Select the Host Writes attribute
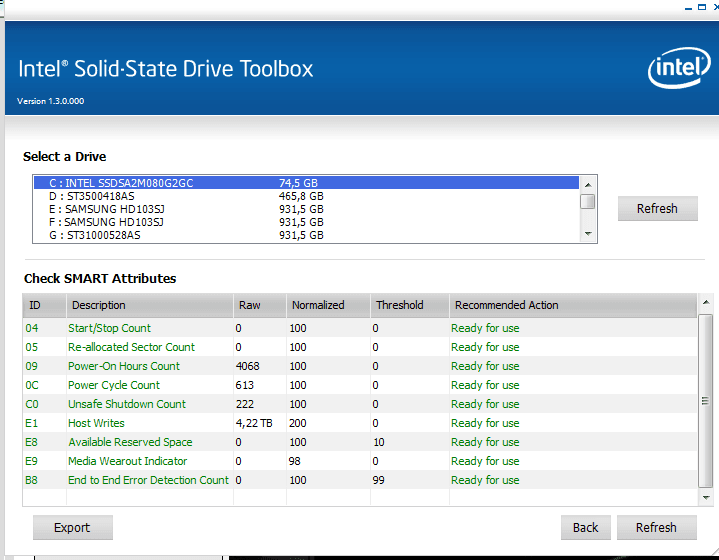The image size is (719, 560). pos(360,423)
